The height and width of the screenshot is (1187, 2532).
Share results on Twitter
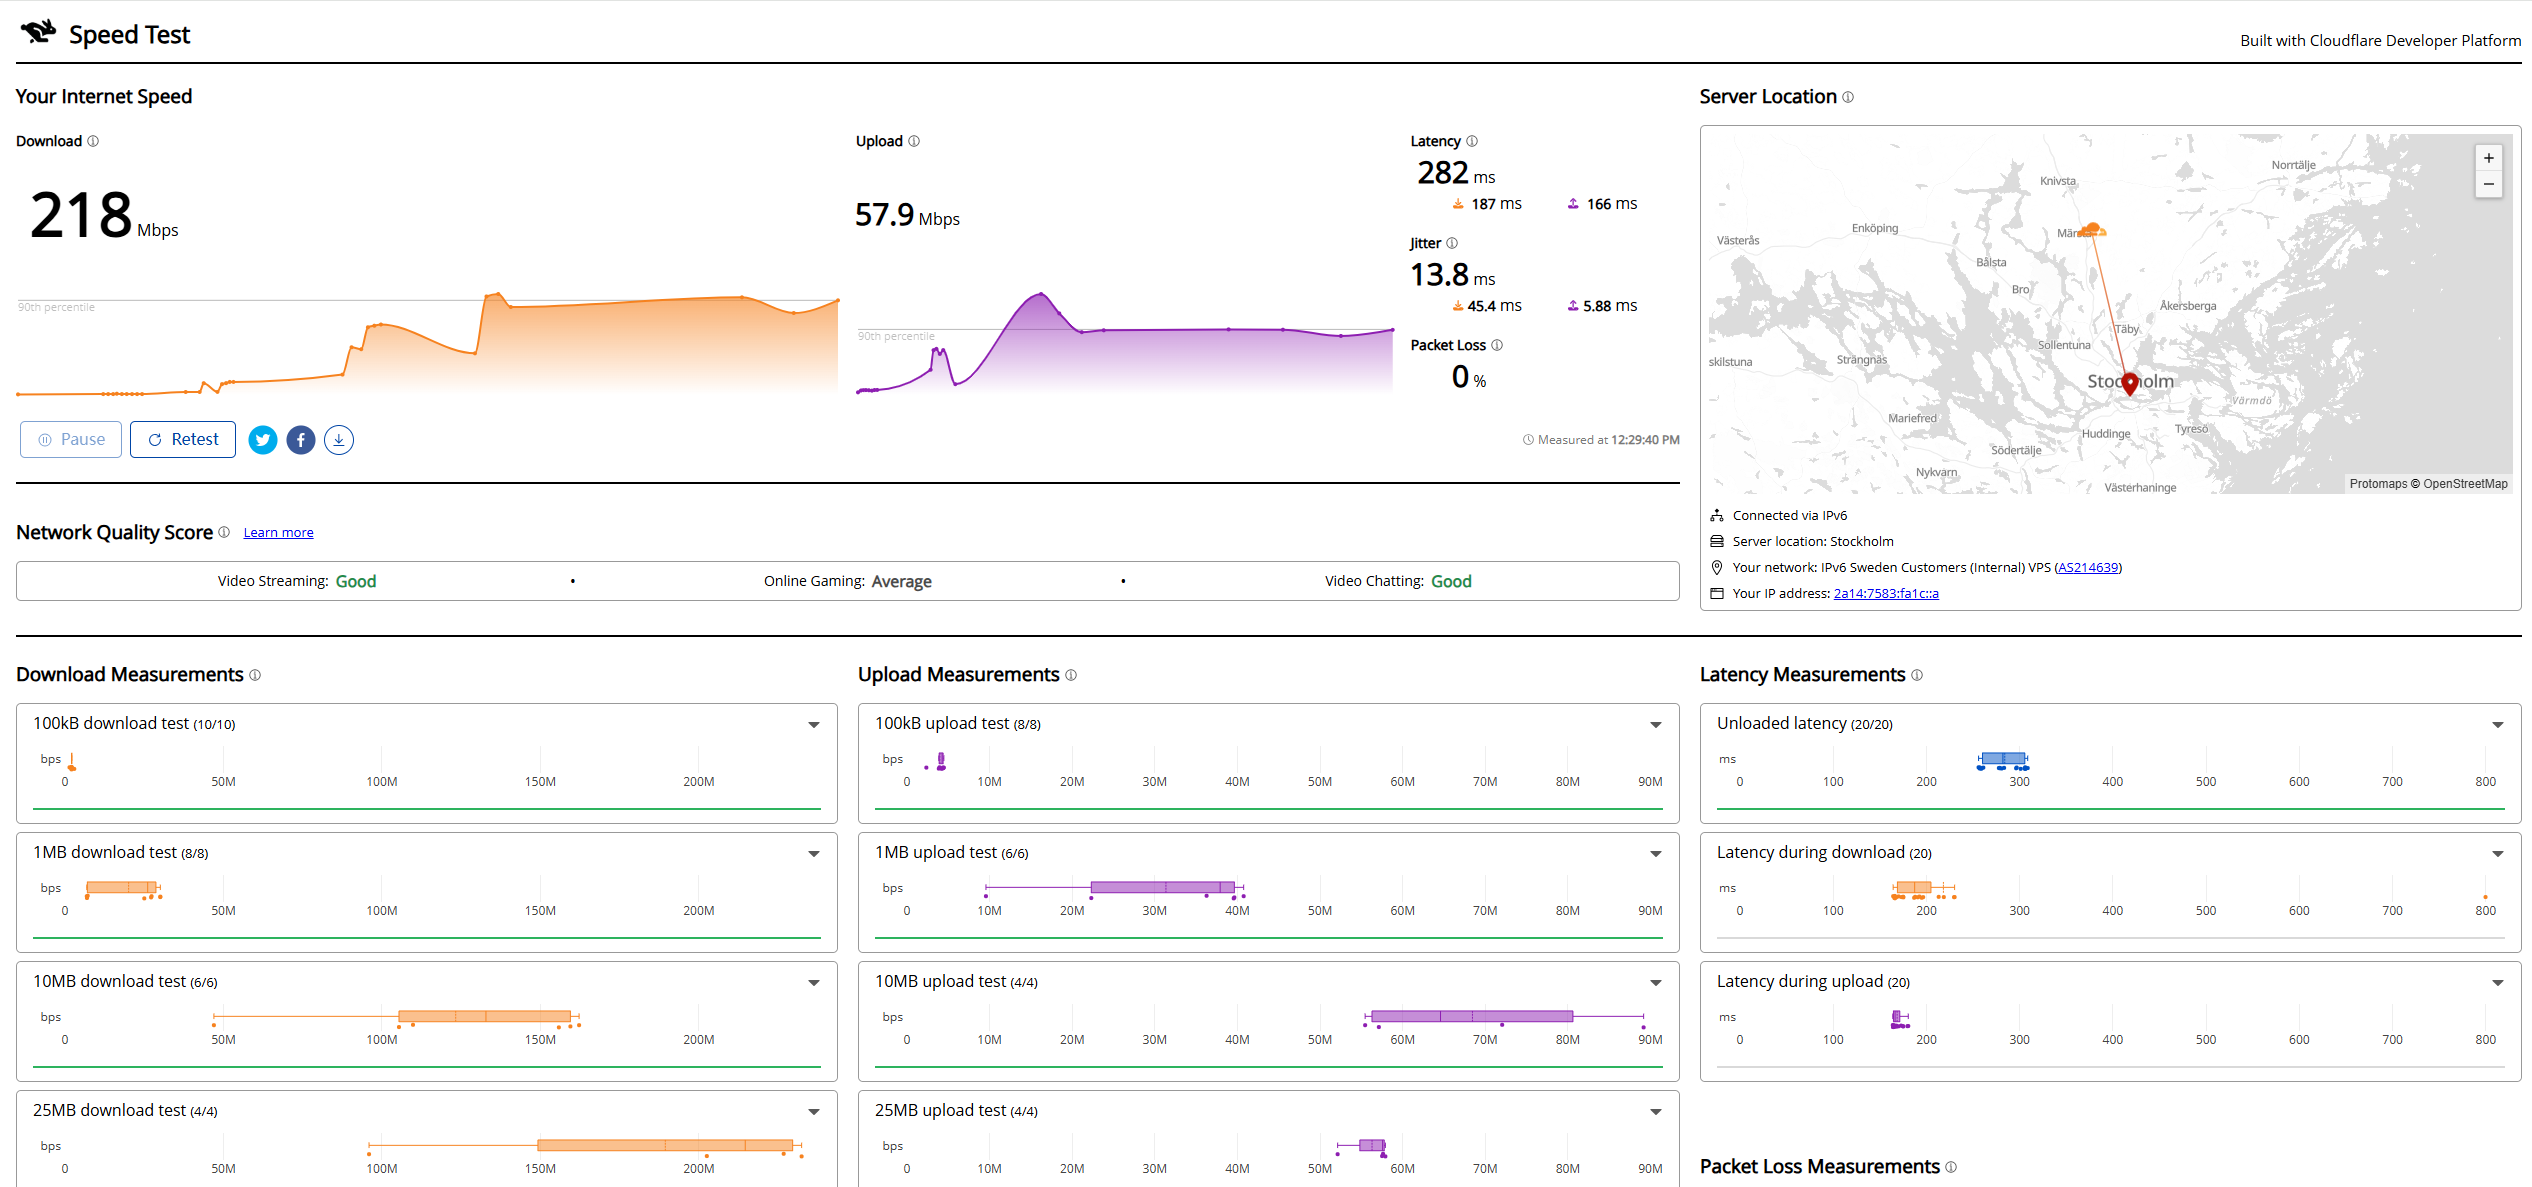pos(263,440)
